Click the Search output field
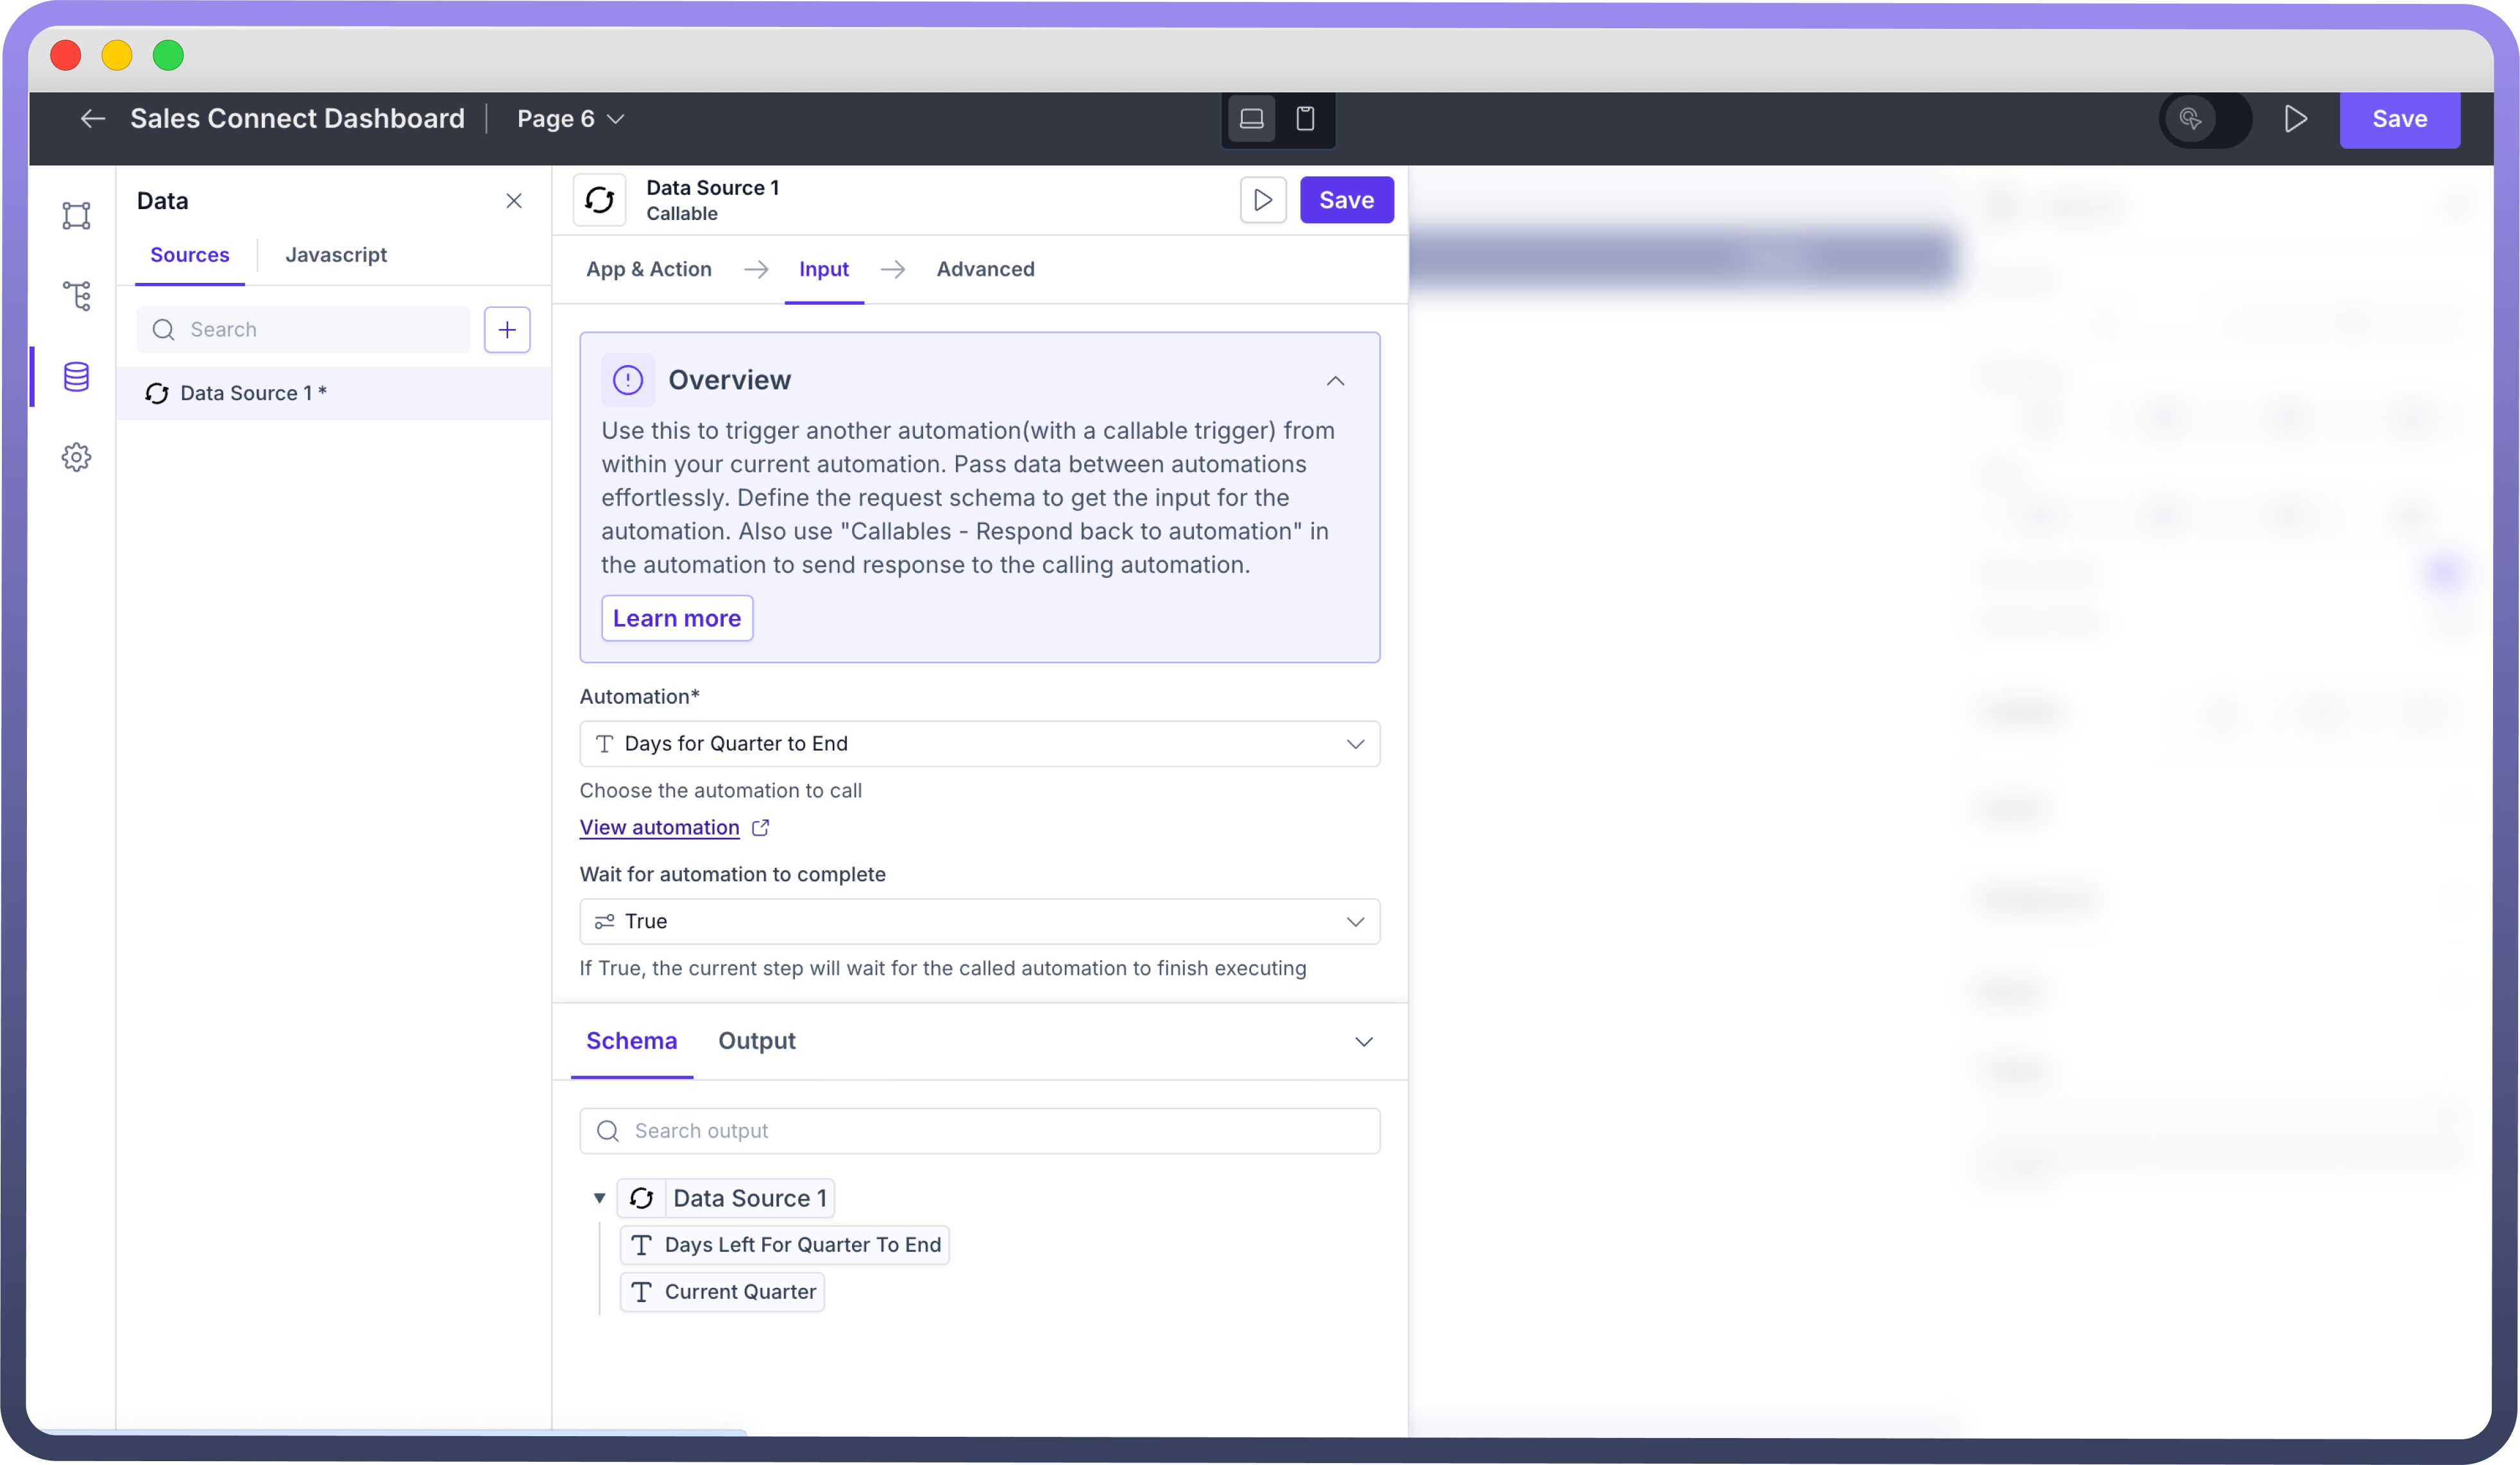Viewport: 2520px width, 1465px height. point(979,1131)
